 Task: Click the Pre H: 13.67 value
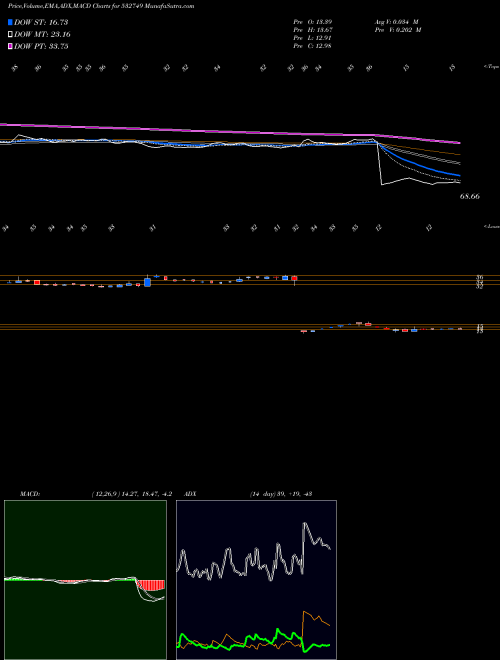coord(312,30)
